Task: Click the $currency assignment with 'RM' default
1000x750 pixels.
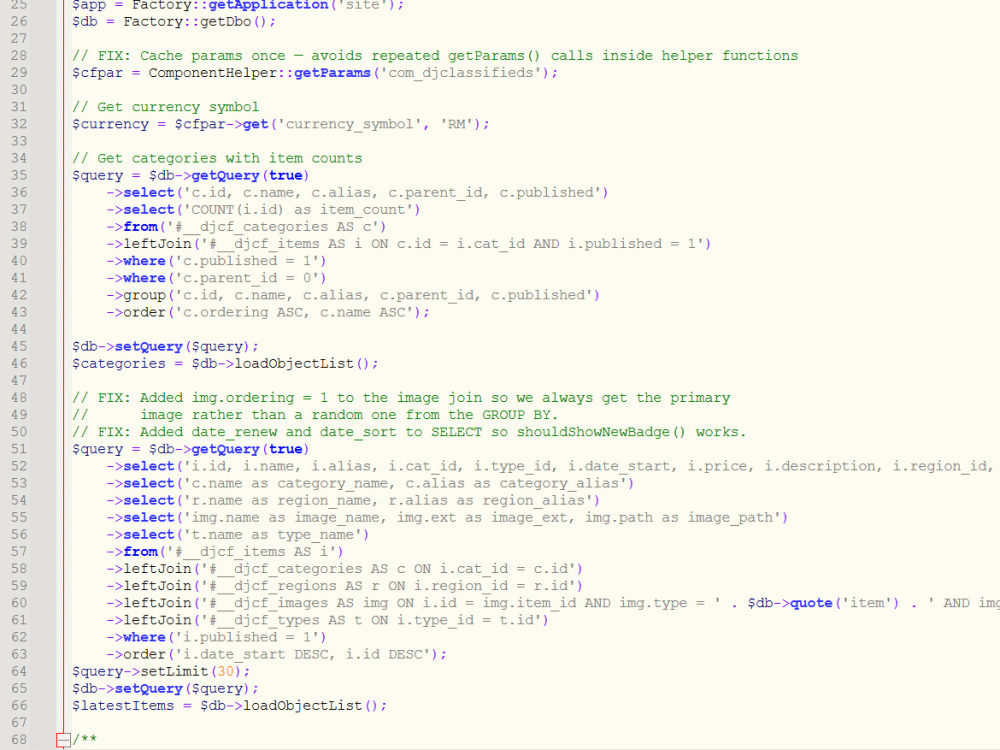Action: tap(281, 124)
